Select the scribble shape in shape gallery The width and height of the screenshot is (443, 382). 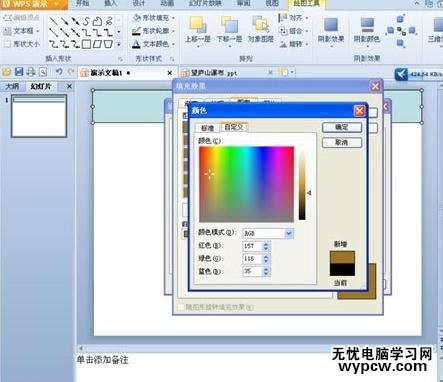[109, 22]
